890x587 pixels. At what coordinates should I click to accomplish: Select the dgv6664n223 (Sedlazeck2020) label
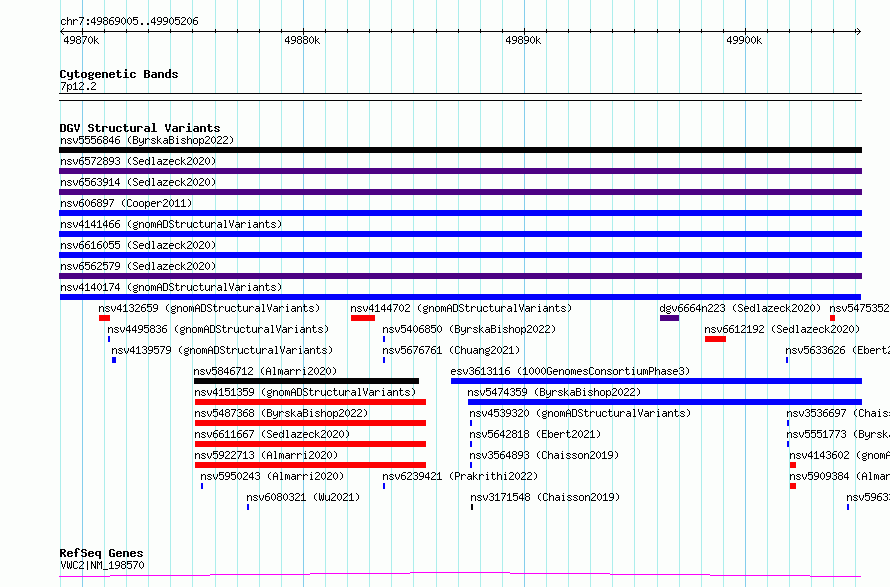[x=740, y=308]
